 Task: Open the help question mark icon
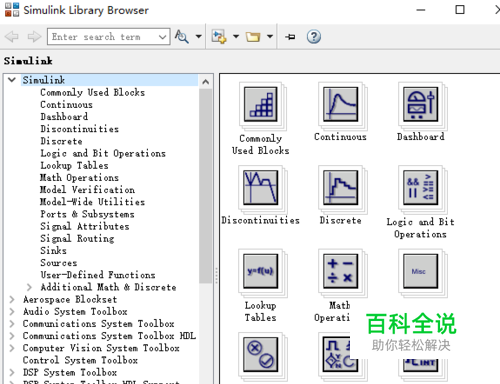(x=314, y=36)
